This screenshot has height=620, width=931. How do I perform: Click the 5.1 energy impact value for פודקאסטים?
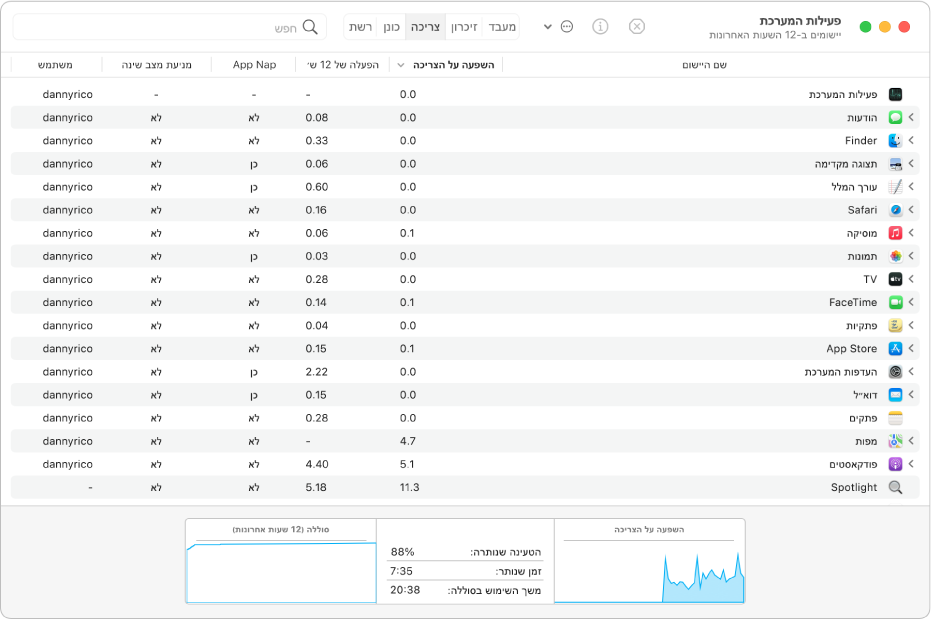pyautogui.click(x=407, y=464)
